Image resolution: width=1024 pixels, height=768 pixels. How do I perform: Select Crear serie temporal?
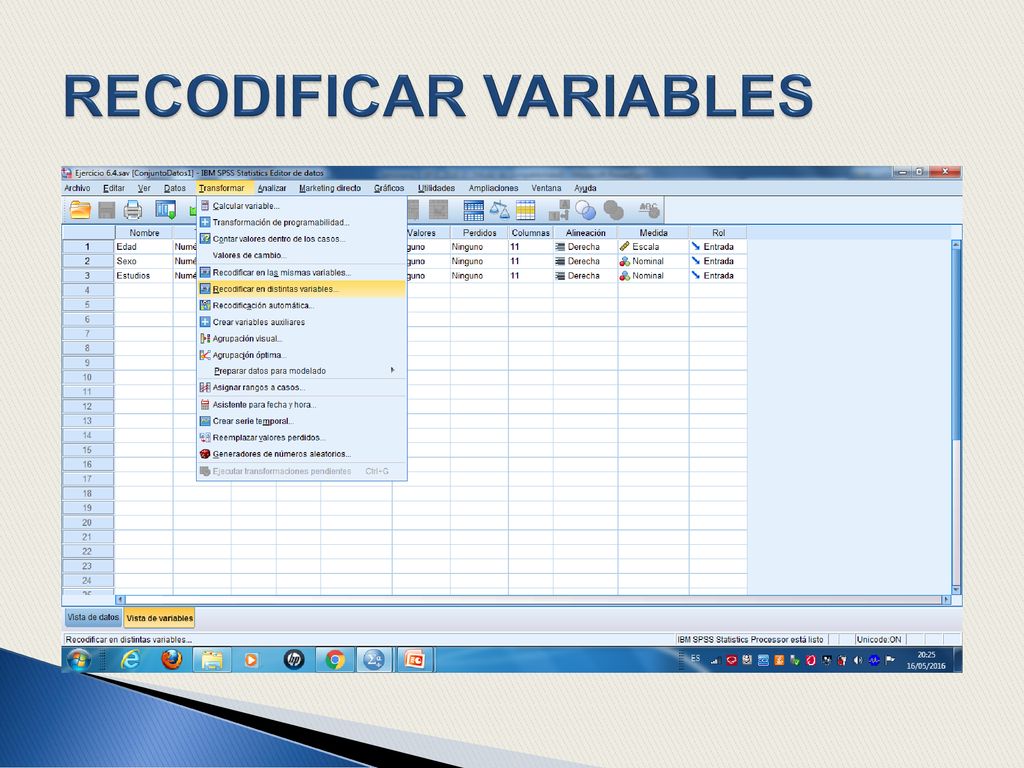(x=302, y=421)
